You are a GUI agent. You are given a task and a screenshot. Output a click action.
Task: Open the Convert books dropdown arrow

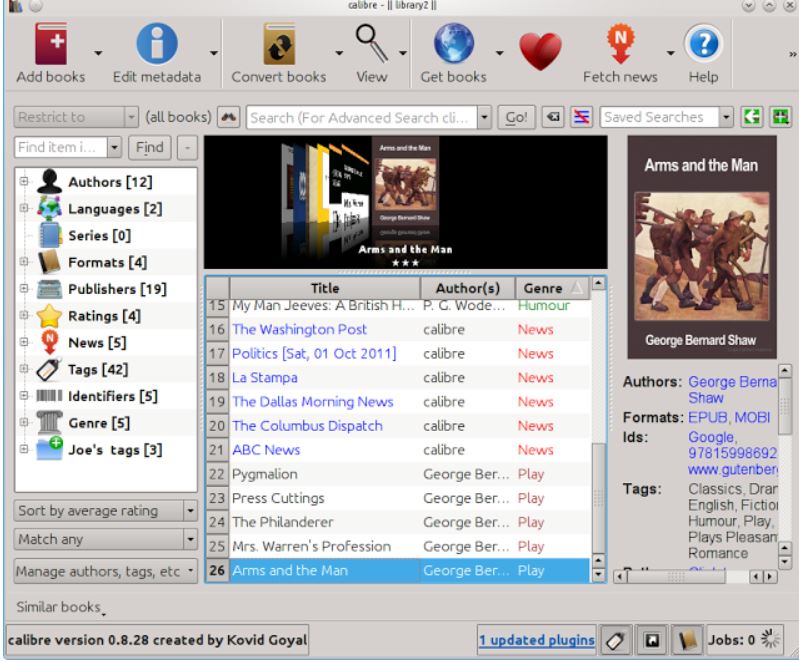339,53
